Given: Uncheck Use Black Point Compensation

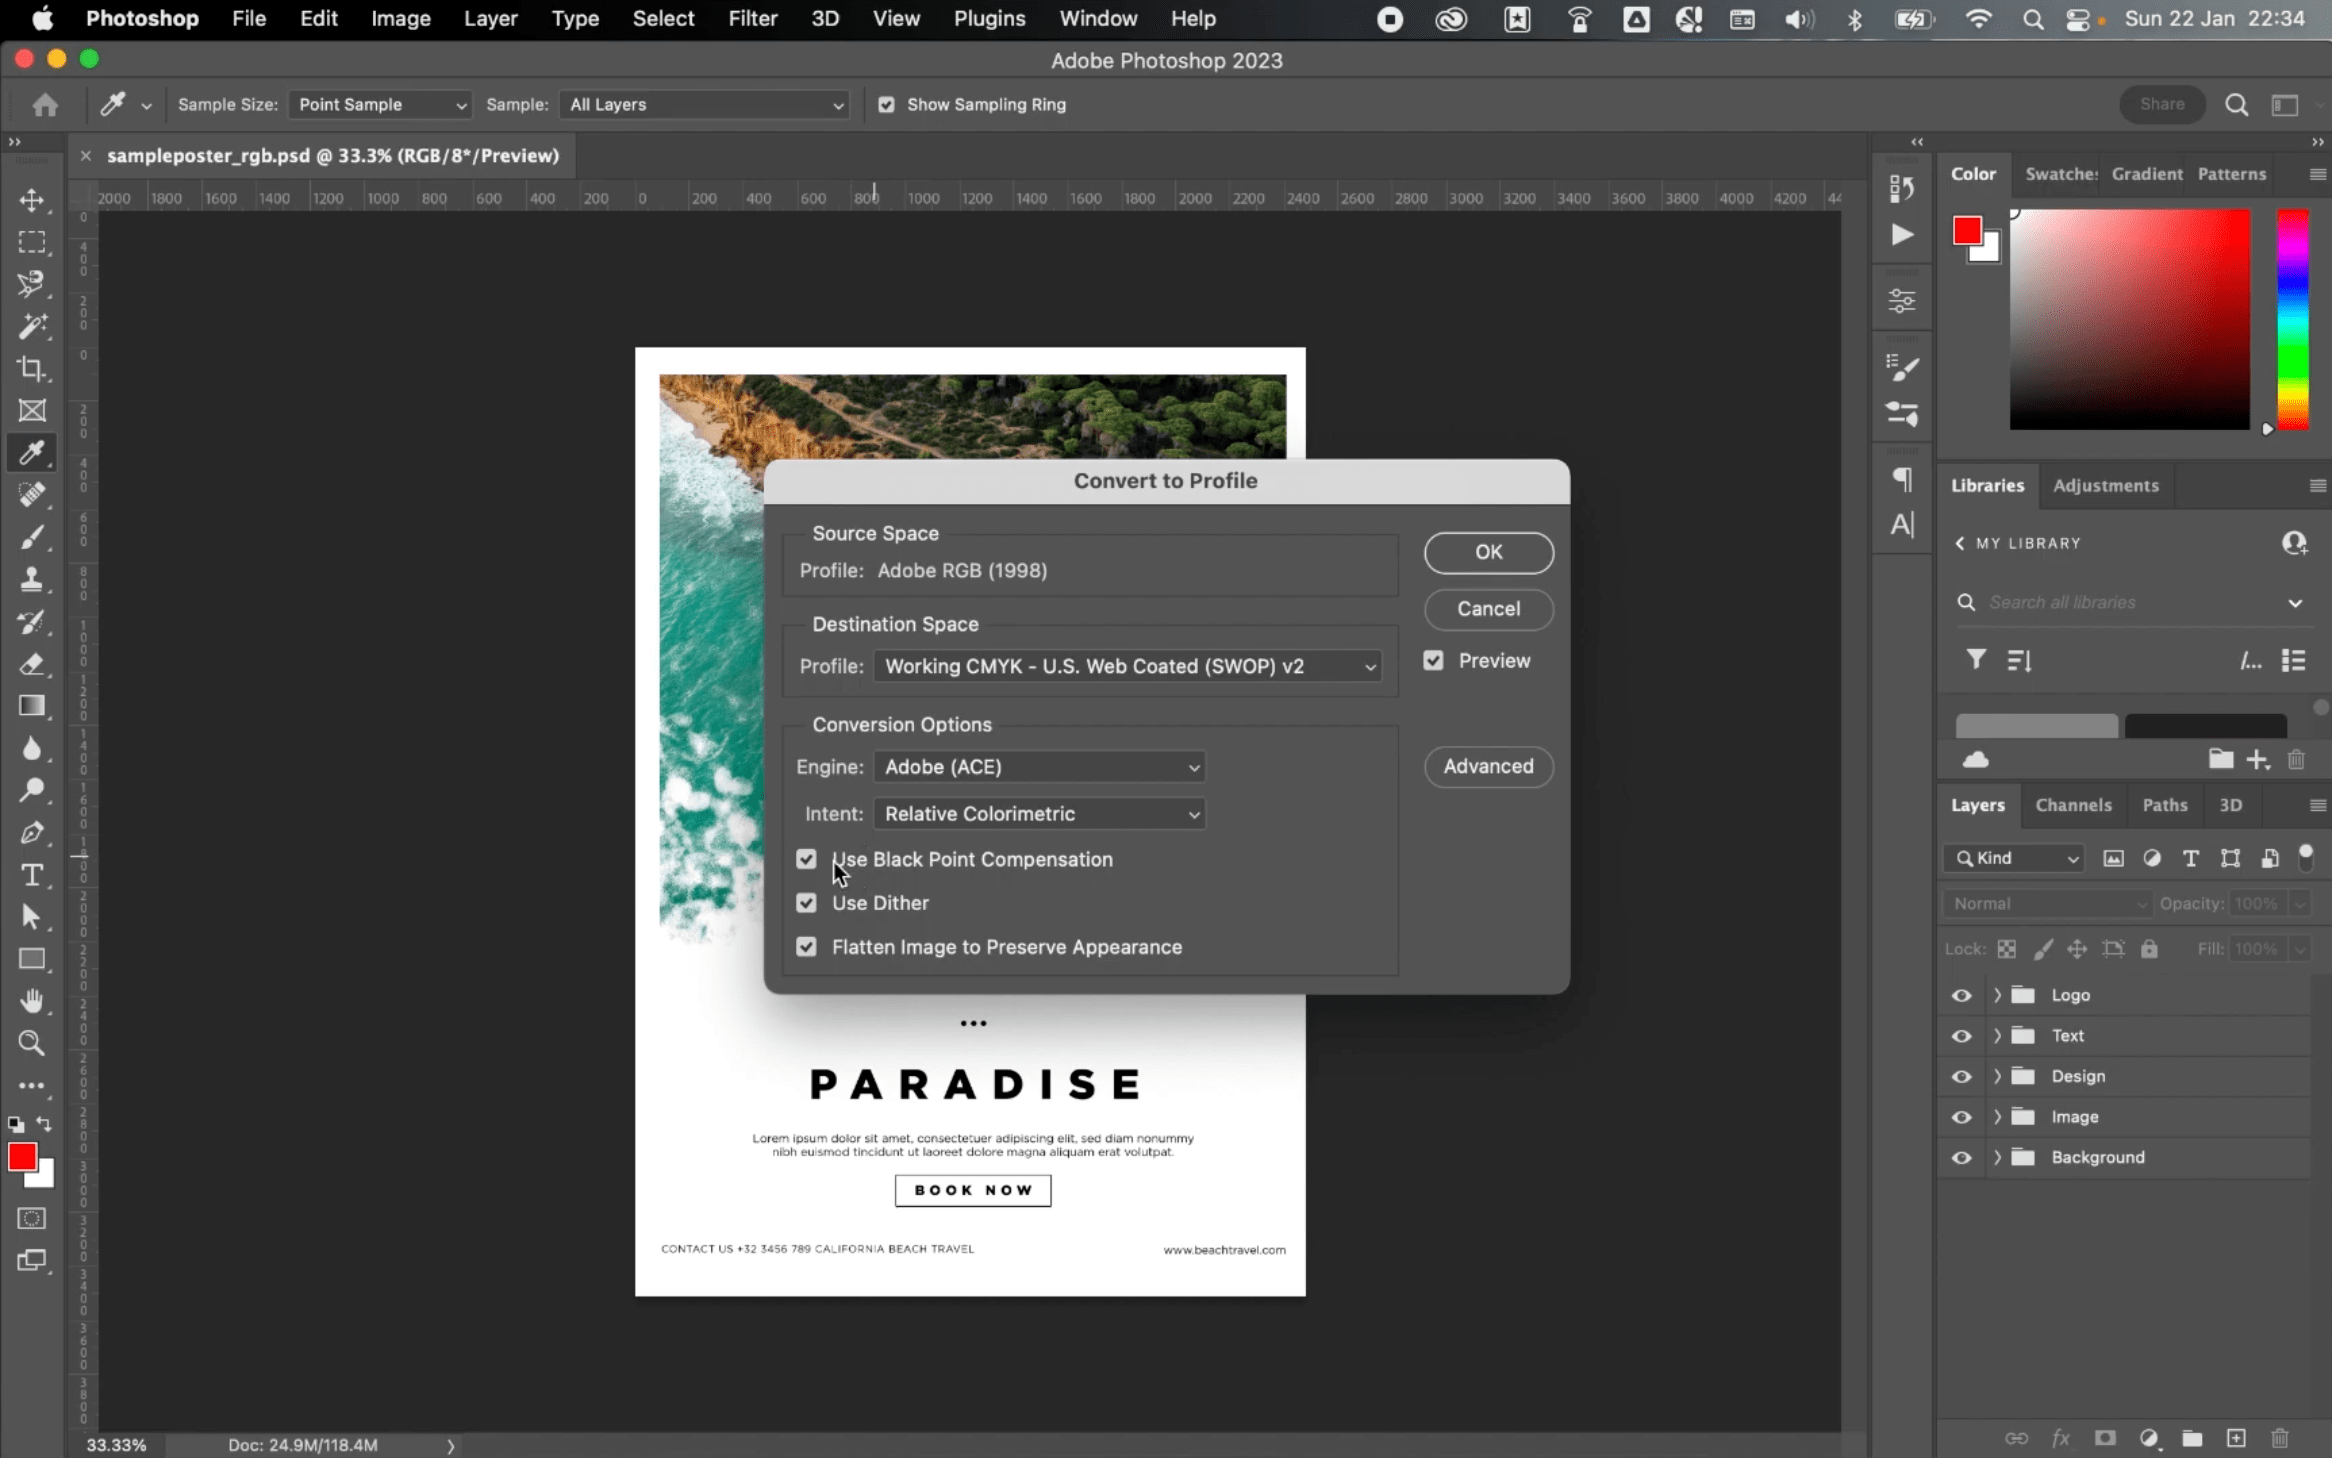Looking at the screenshot, I should pos(806,859).
